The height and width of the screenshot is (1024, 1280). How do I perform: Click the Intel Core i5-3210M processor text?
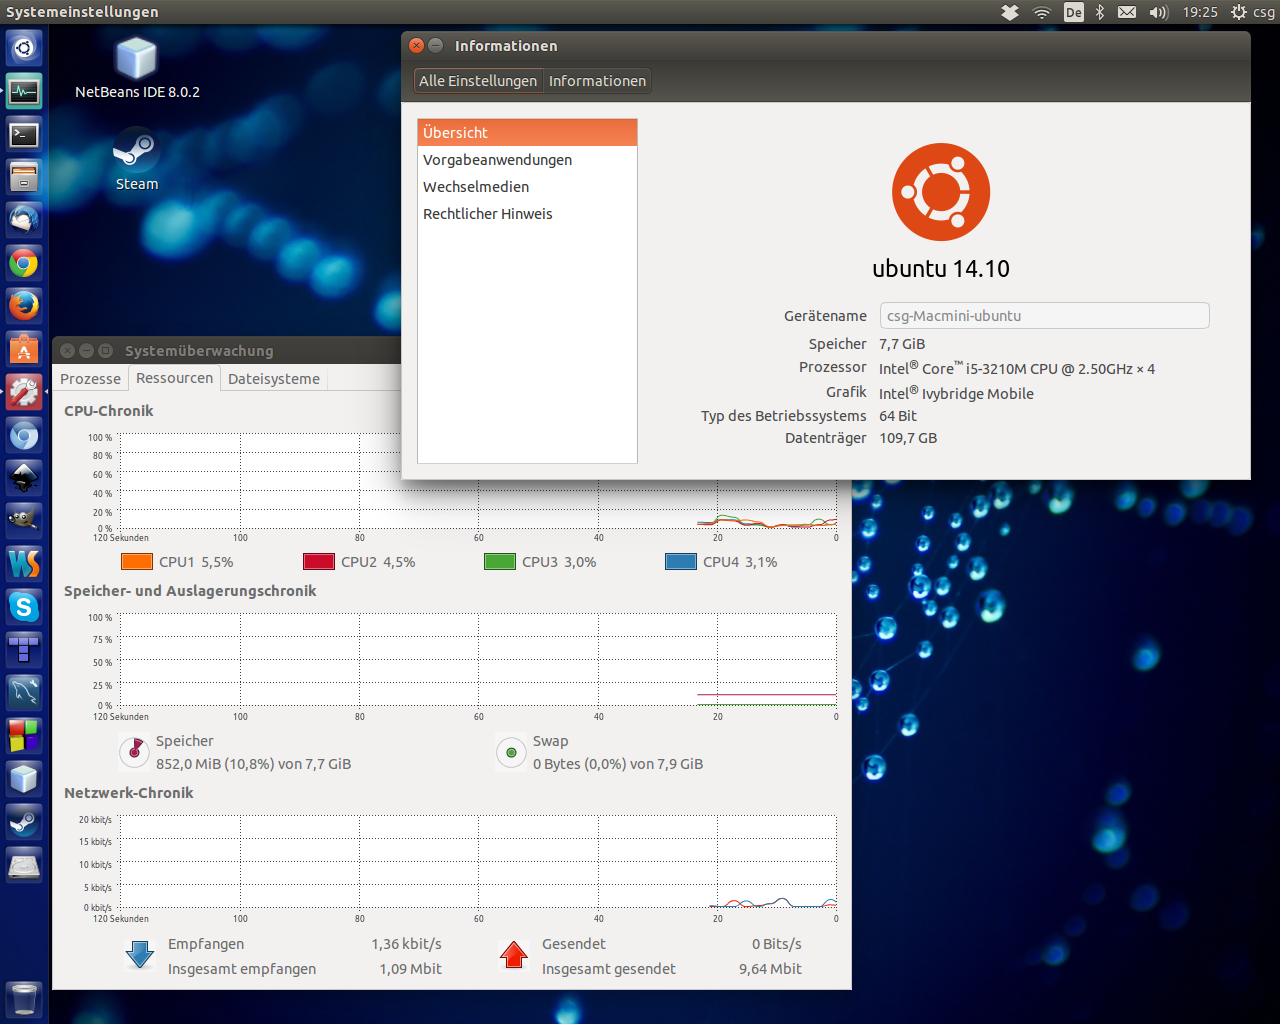tap(1017, 369)
